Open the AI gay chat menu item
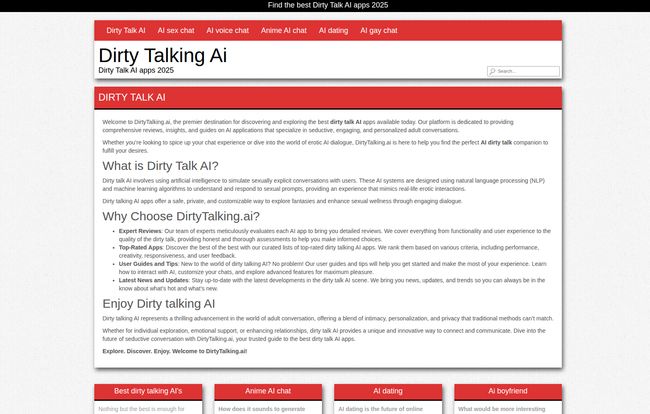This screenshot has height=414, width=650. click(378, 30)
